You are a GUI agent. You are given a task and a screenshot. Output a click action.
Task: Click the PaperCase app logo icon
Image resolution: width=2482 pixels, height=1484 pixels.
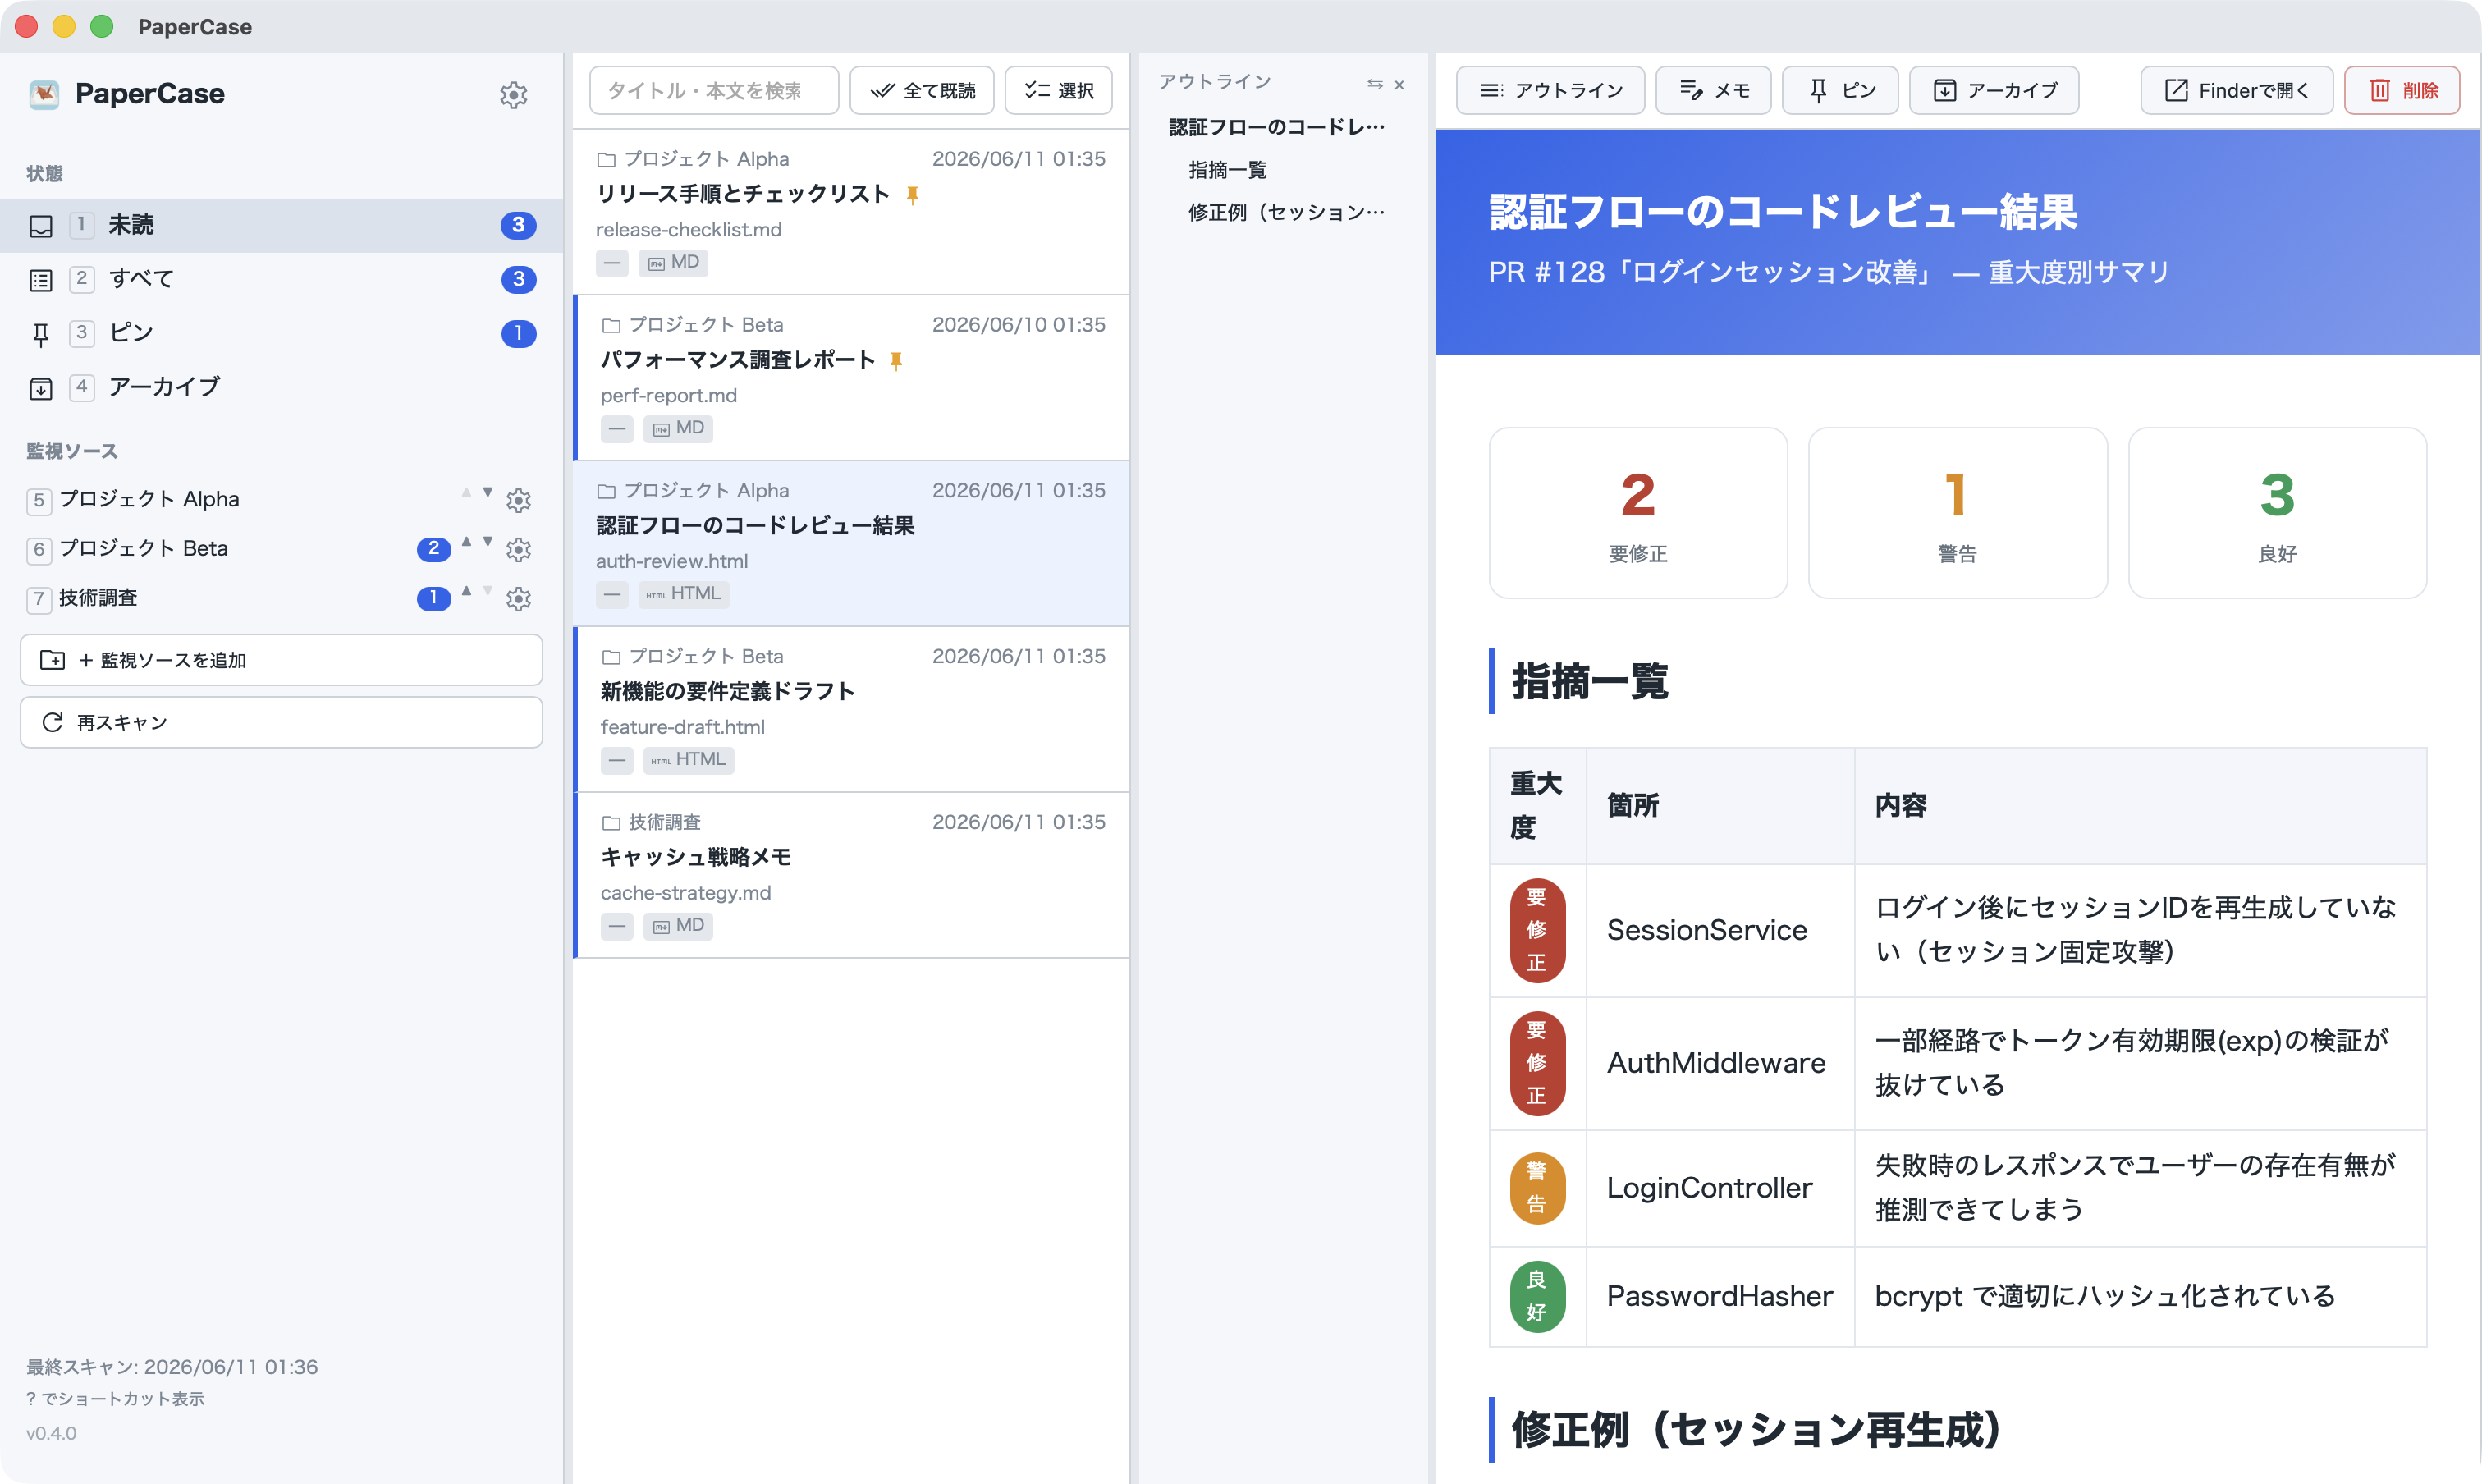pyautogui.click(x=44, y=94)
